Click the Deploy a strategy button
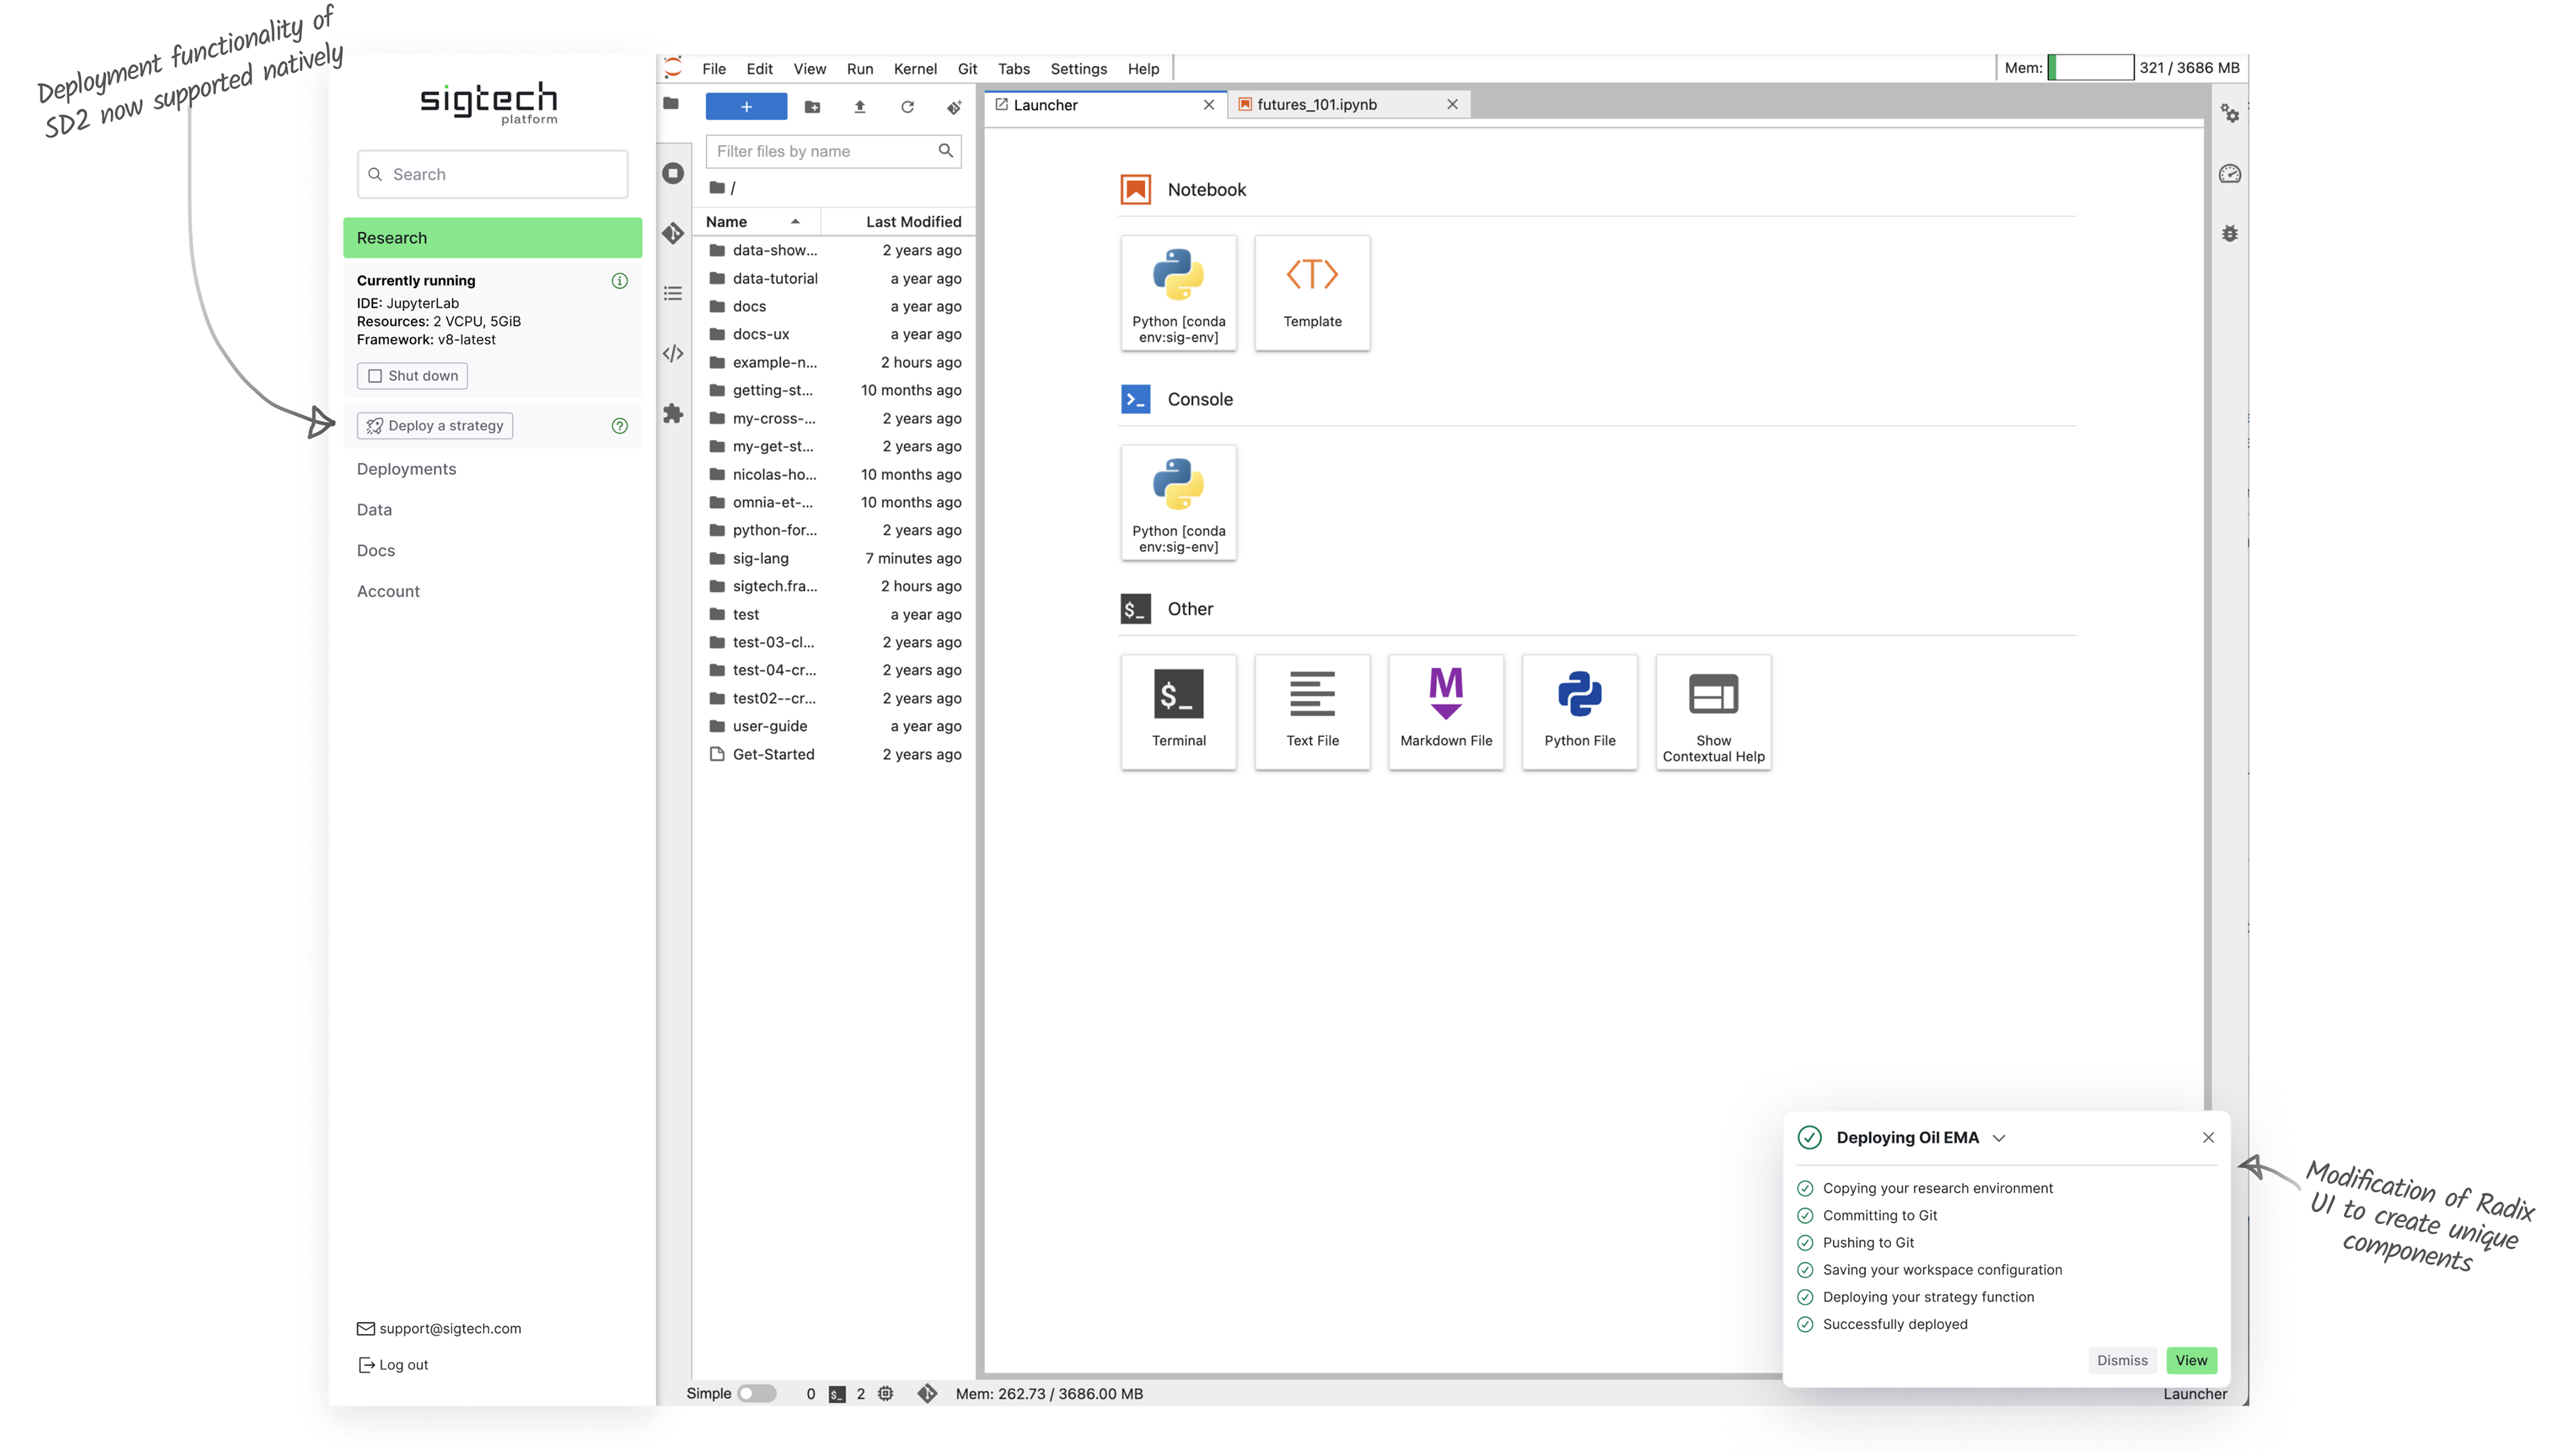 point(435,425)
